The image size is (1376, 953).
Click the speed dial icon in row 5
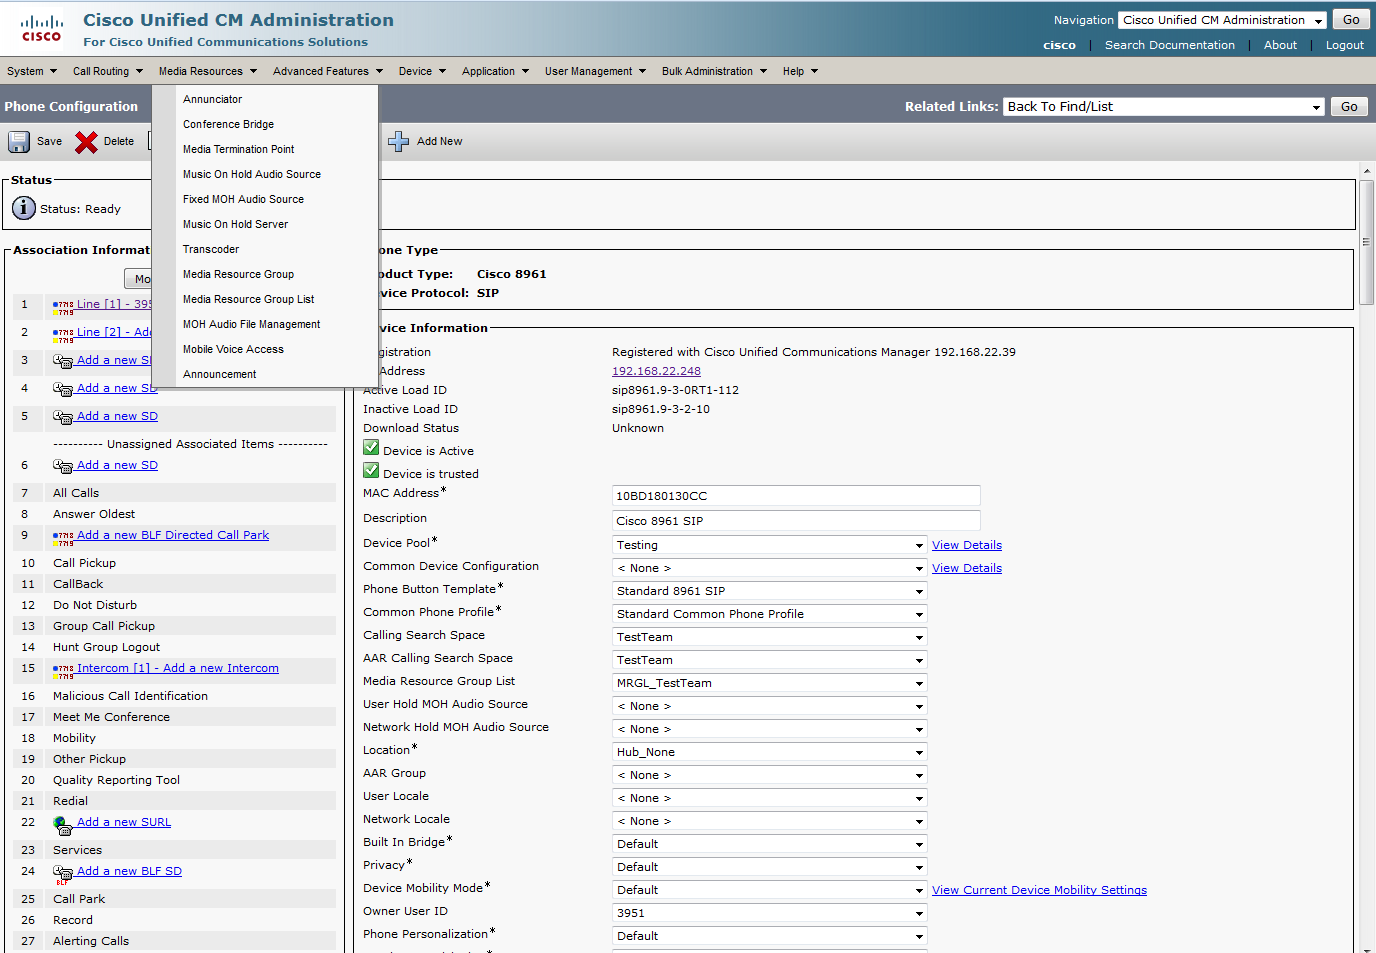[63, 417]
